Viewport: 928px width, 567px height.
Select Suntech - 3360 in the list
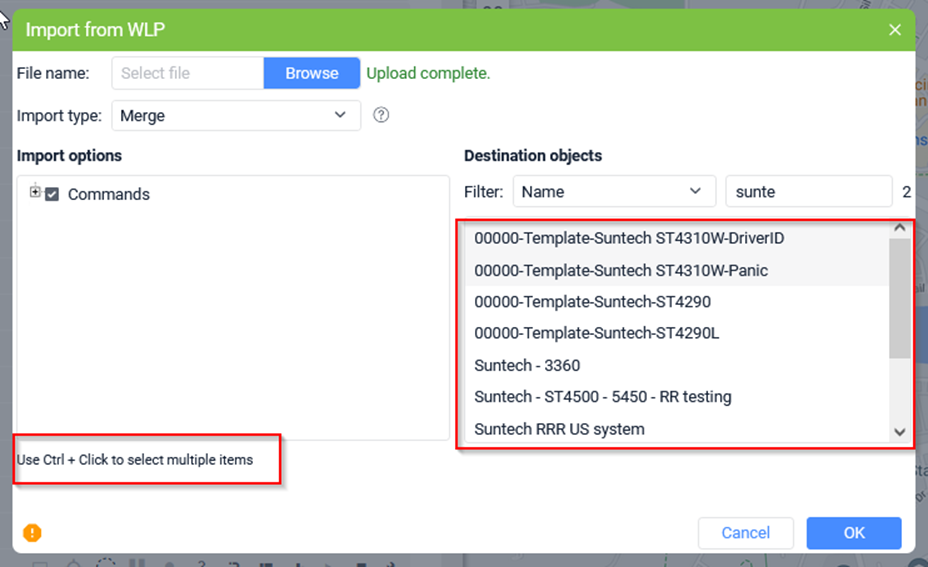point(677,365)
